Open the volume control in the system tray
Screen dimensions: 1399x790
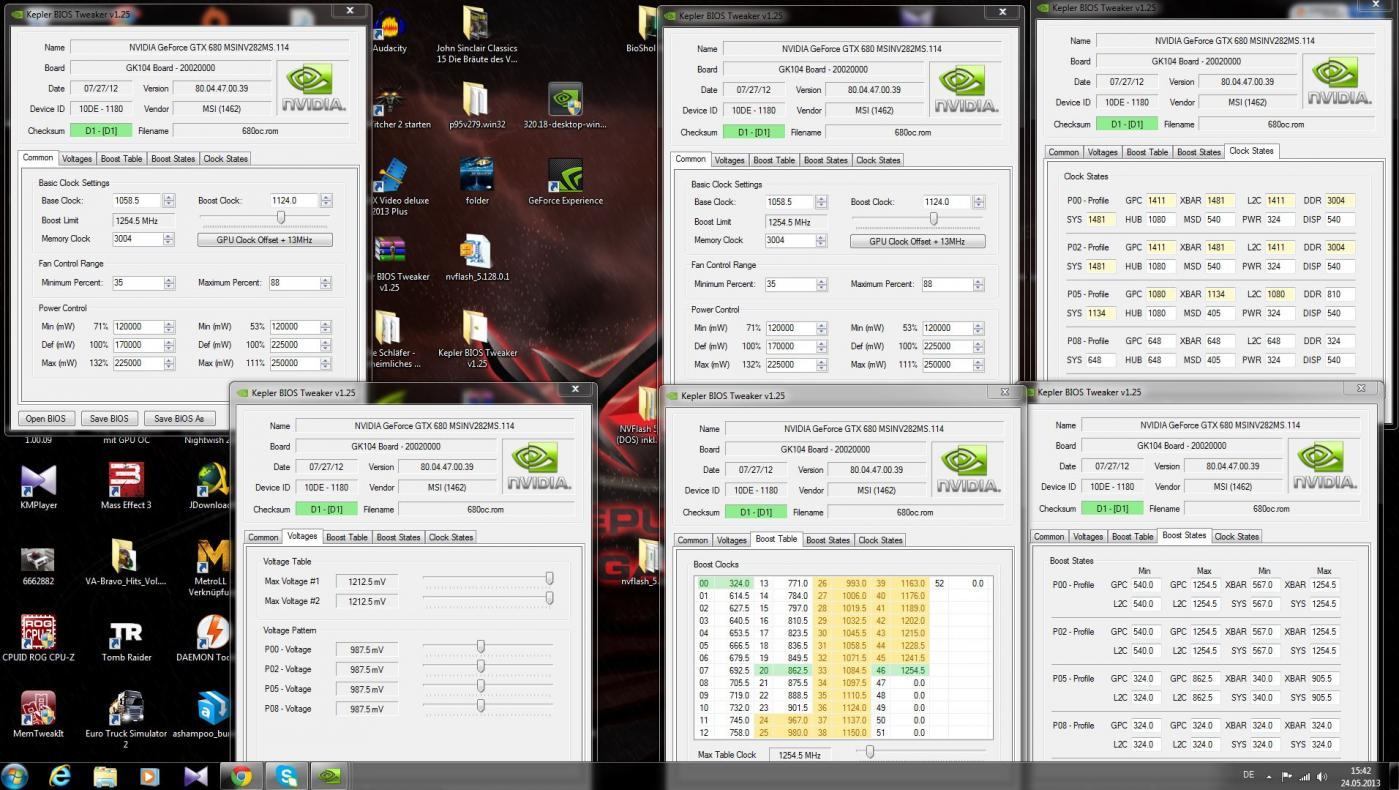pyautogui.click(x=1322, y=776)
